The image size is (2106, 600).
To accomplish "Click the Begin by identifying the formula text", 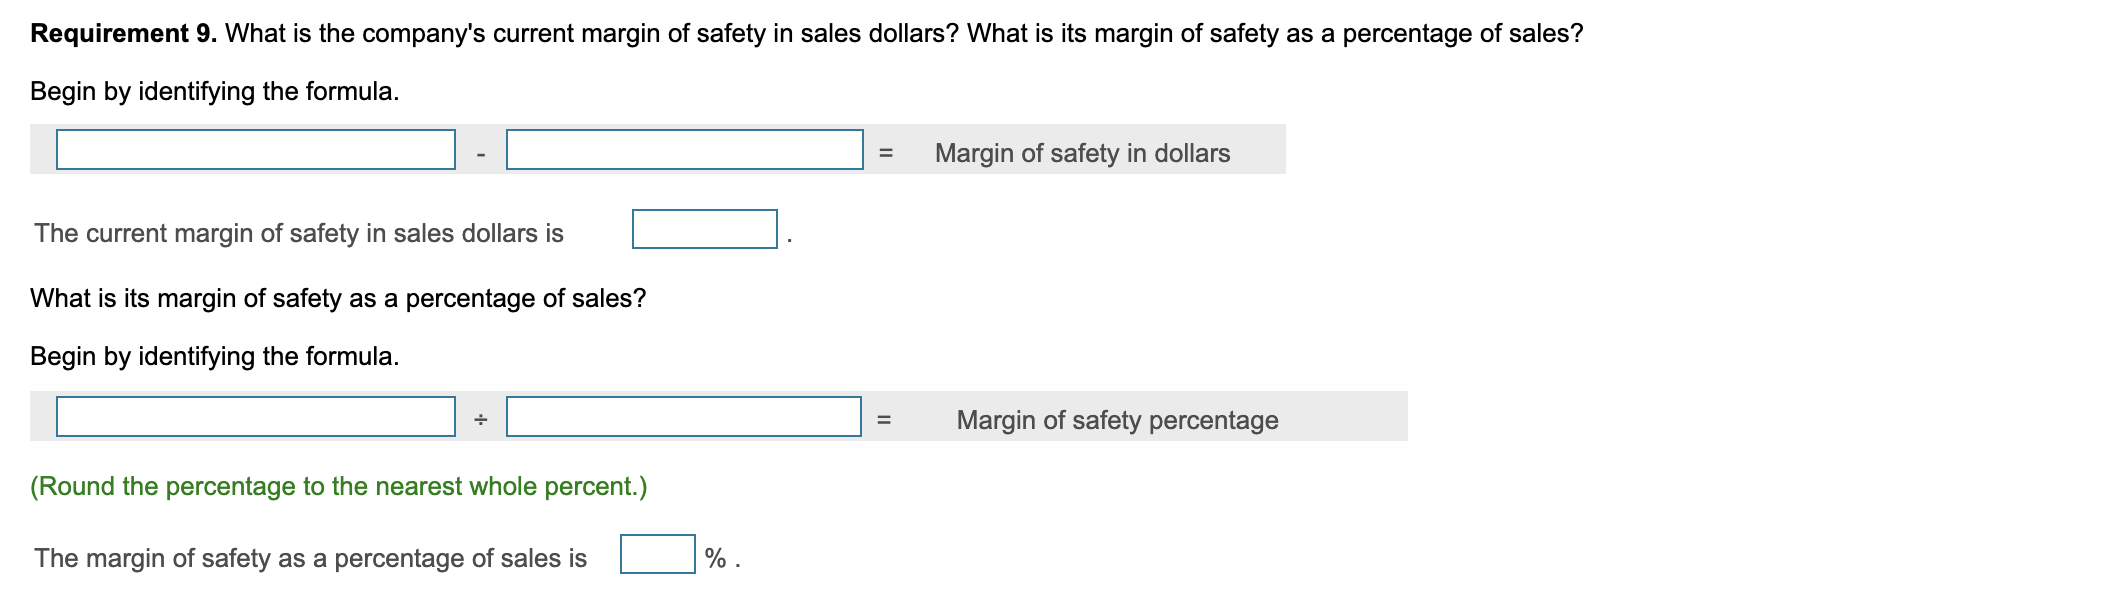I will (215, 93).
